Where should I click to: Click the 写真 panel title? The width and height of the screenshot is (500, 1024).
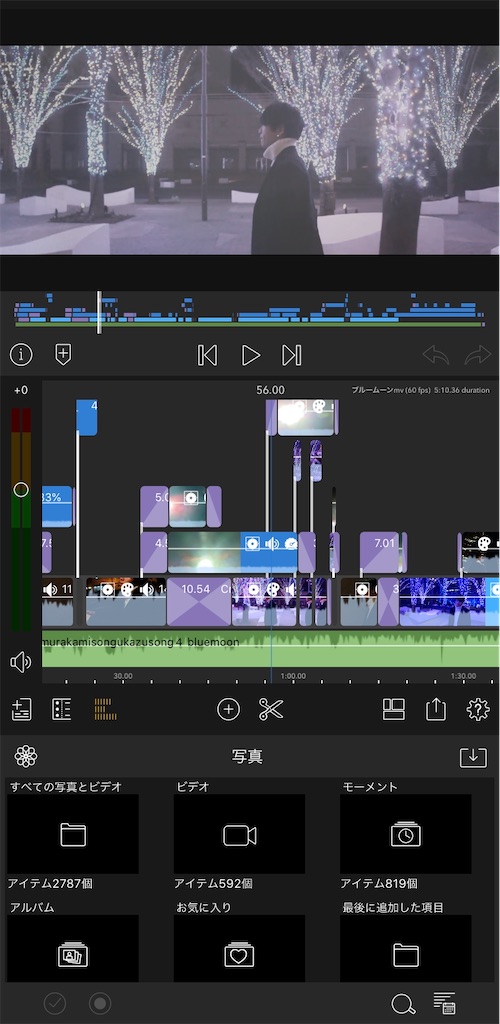[247, 757]
